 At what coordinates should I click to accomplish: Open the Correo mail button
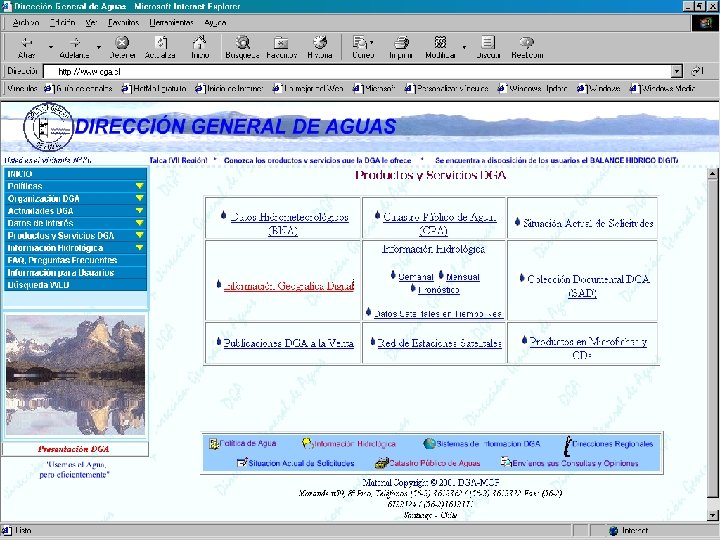pos(363,47)
